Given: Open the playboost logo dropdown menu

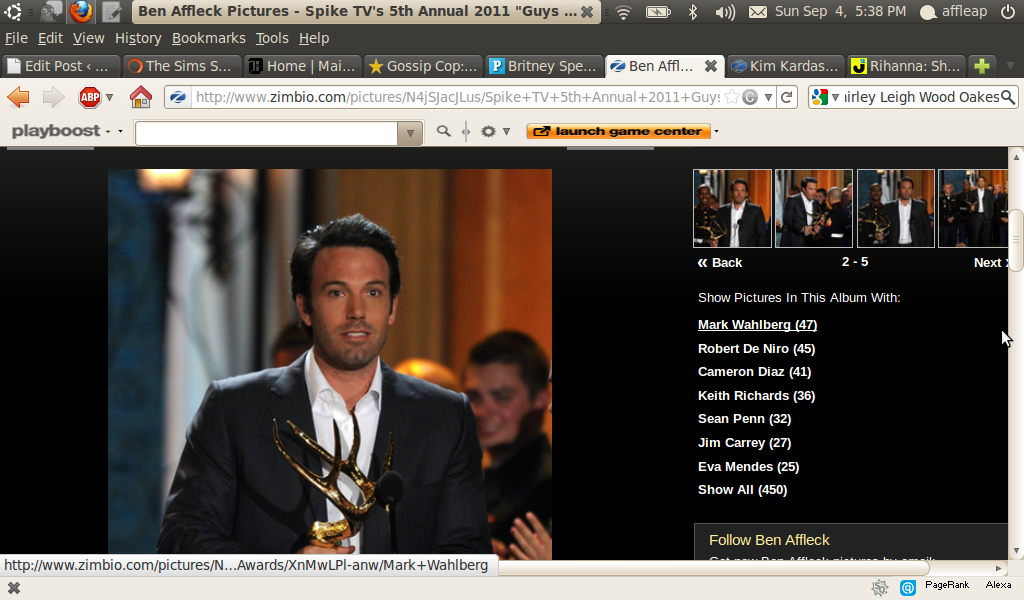Looking at the screenshot, I should [x=120, y=131].
